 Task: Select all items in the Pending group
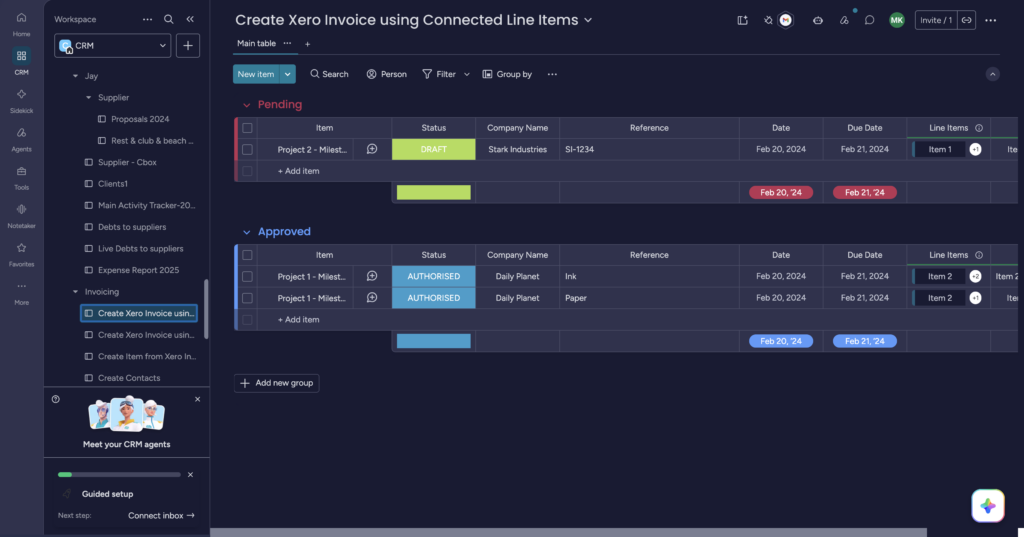tap(248, 128)
